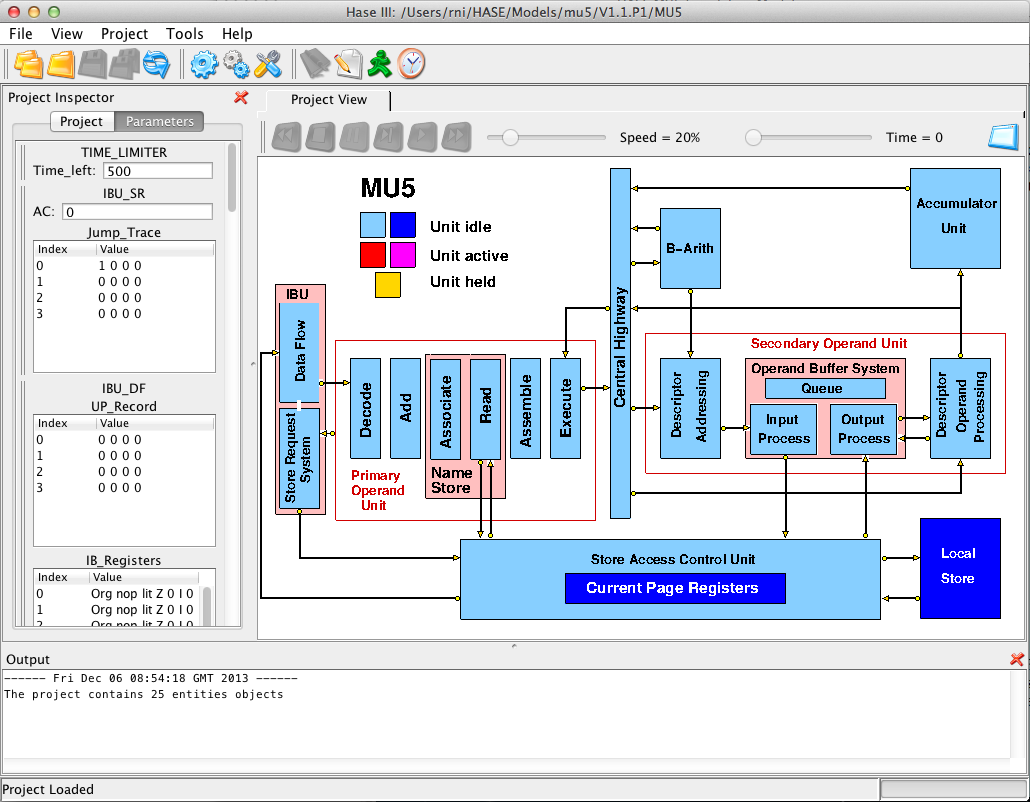The width and height of the screenshot is (1030, 802).
Task: Click the stop playback button
Action: (x=321, y=137)
